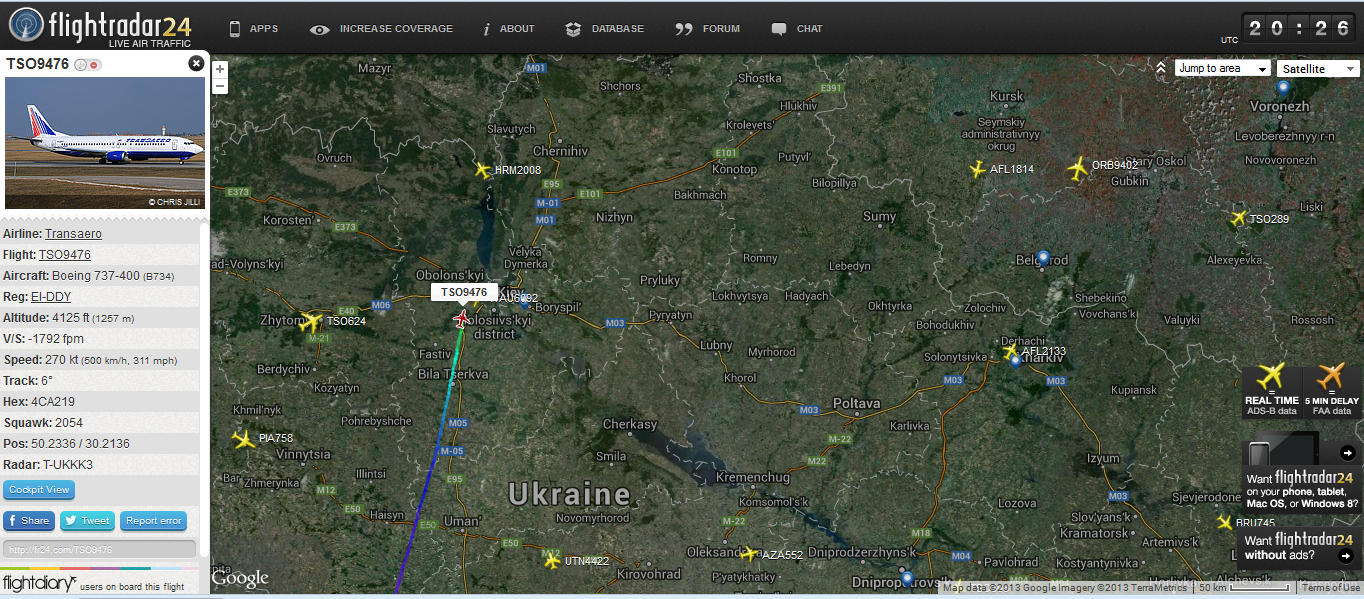Open the Satellite map type dropdown
1364x599 pixels.
tap(1317, 68)
